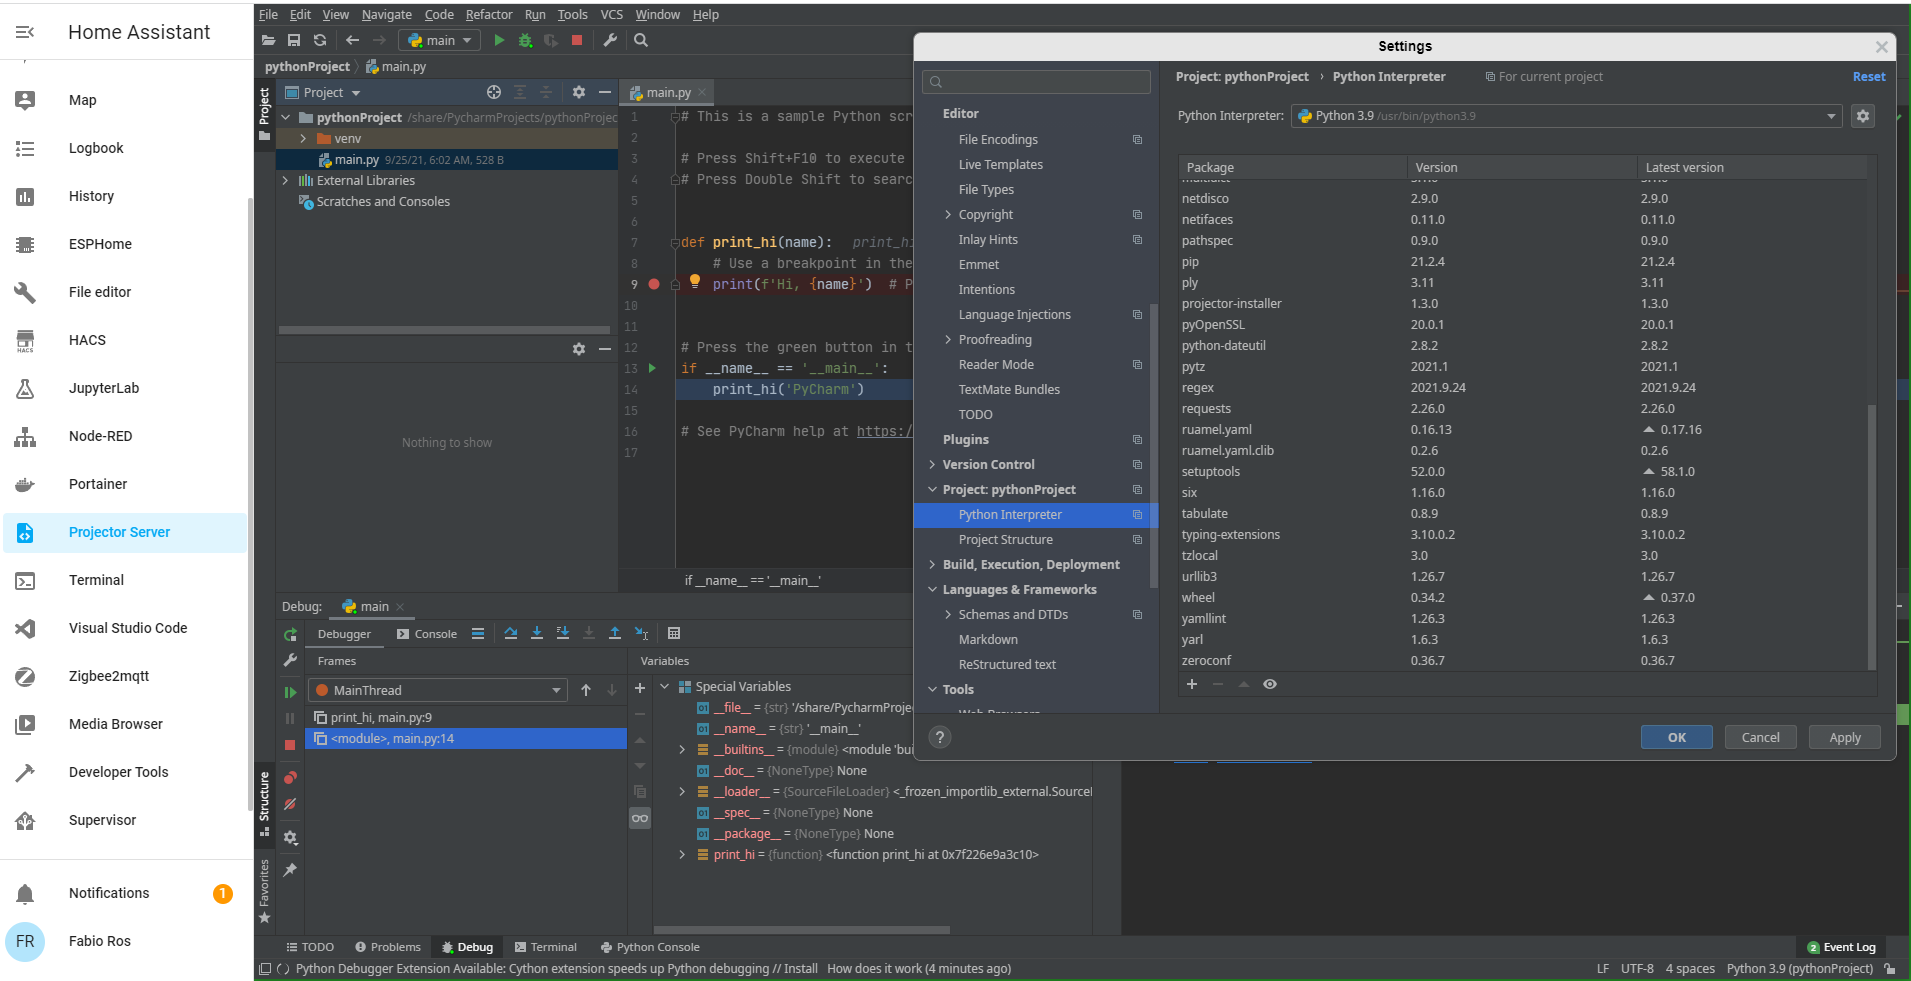Click the Apply button in Settings

click(x=1845, y=737)
